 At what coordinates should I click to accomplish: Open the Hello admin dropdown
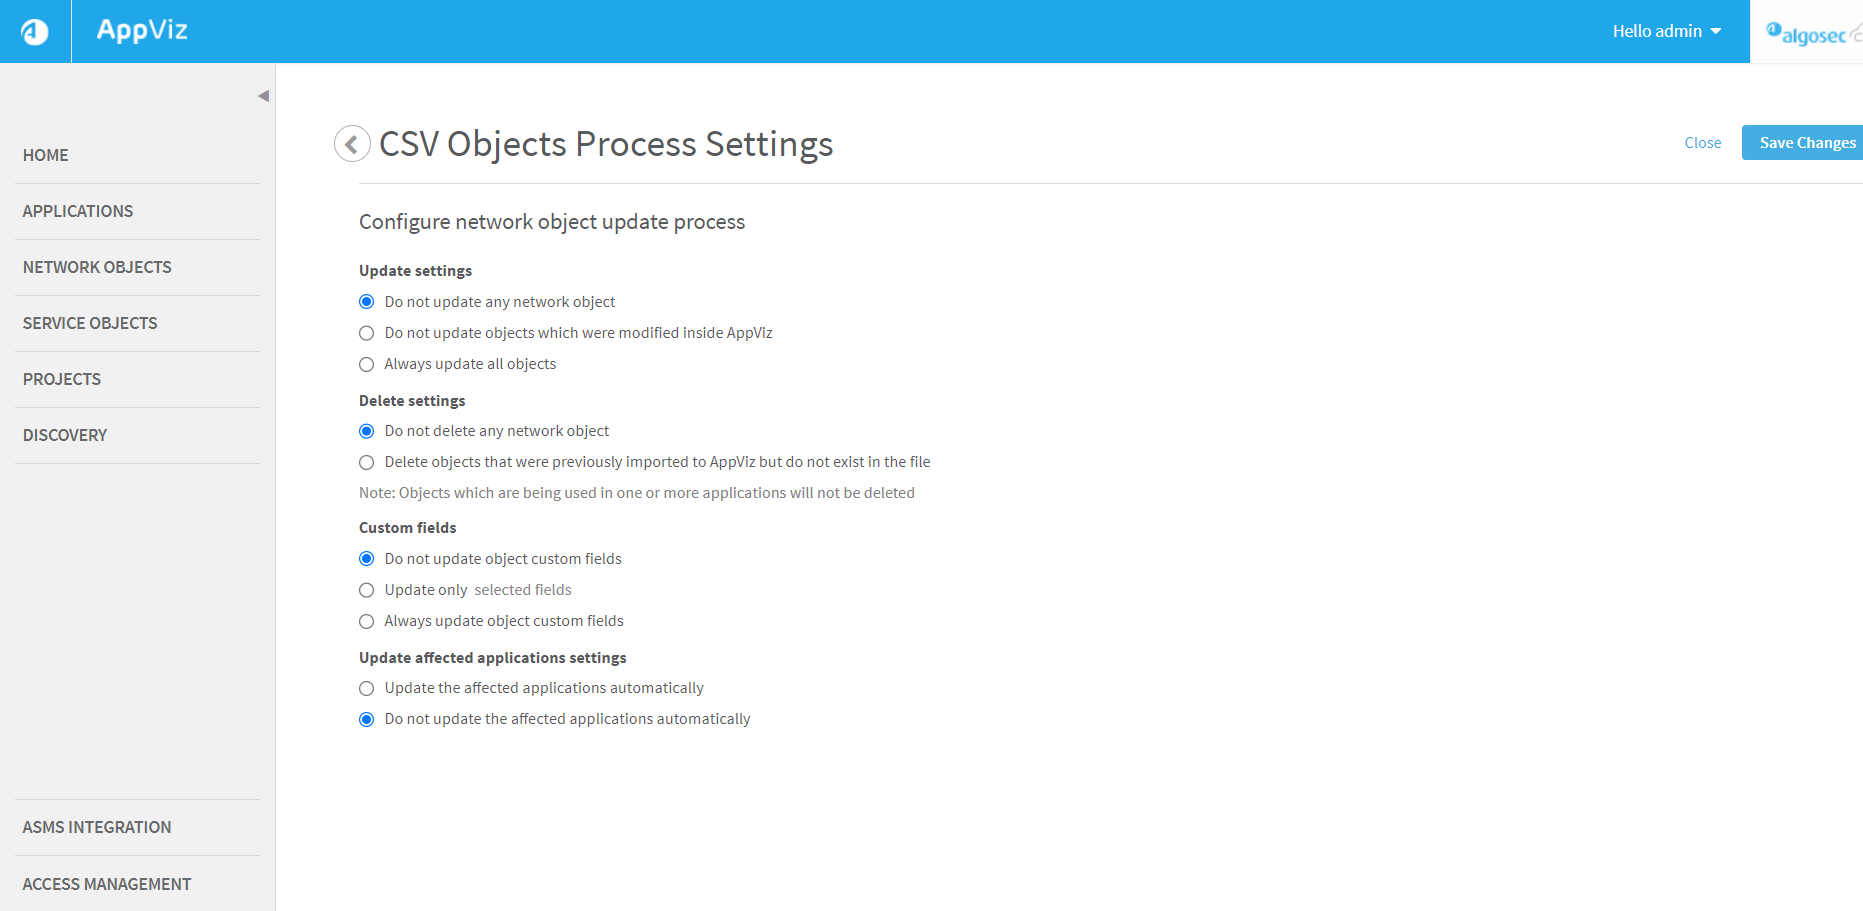pyautogui.click(x=1666, y=31)
